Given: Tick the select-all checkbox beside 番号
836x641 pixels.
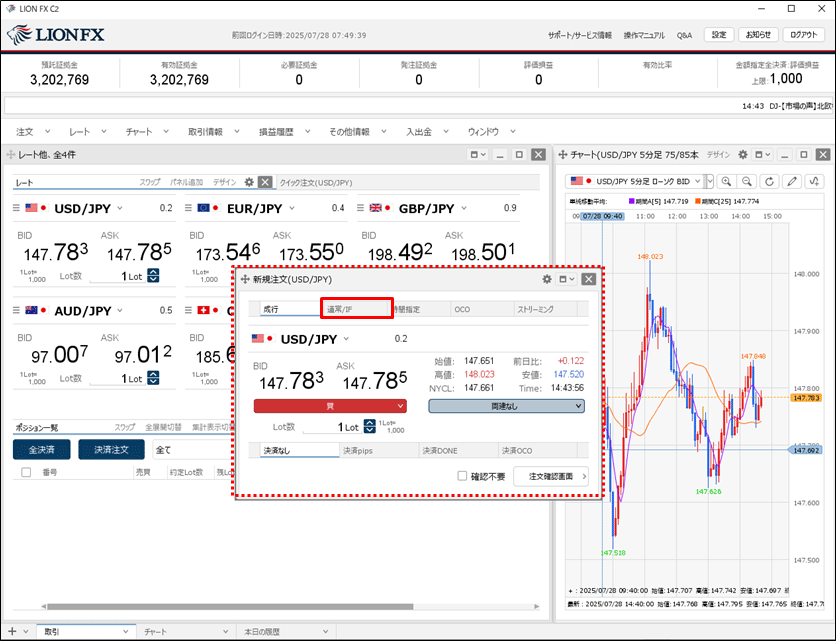Looking at the screenshot, I should pyautogui.click(x=26, y=472).
